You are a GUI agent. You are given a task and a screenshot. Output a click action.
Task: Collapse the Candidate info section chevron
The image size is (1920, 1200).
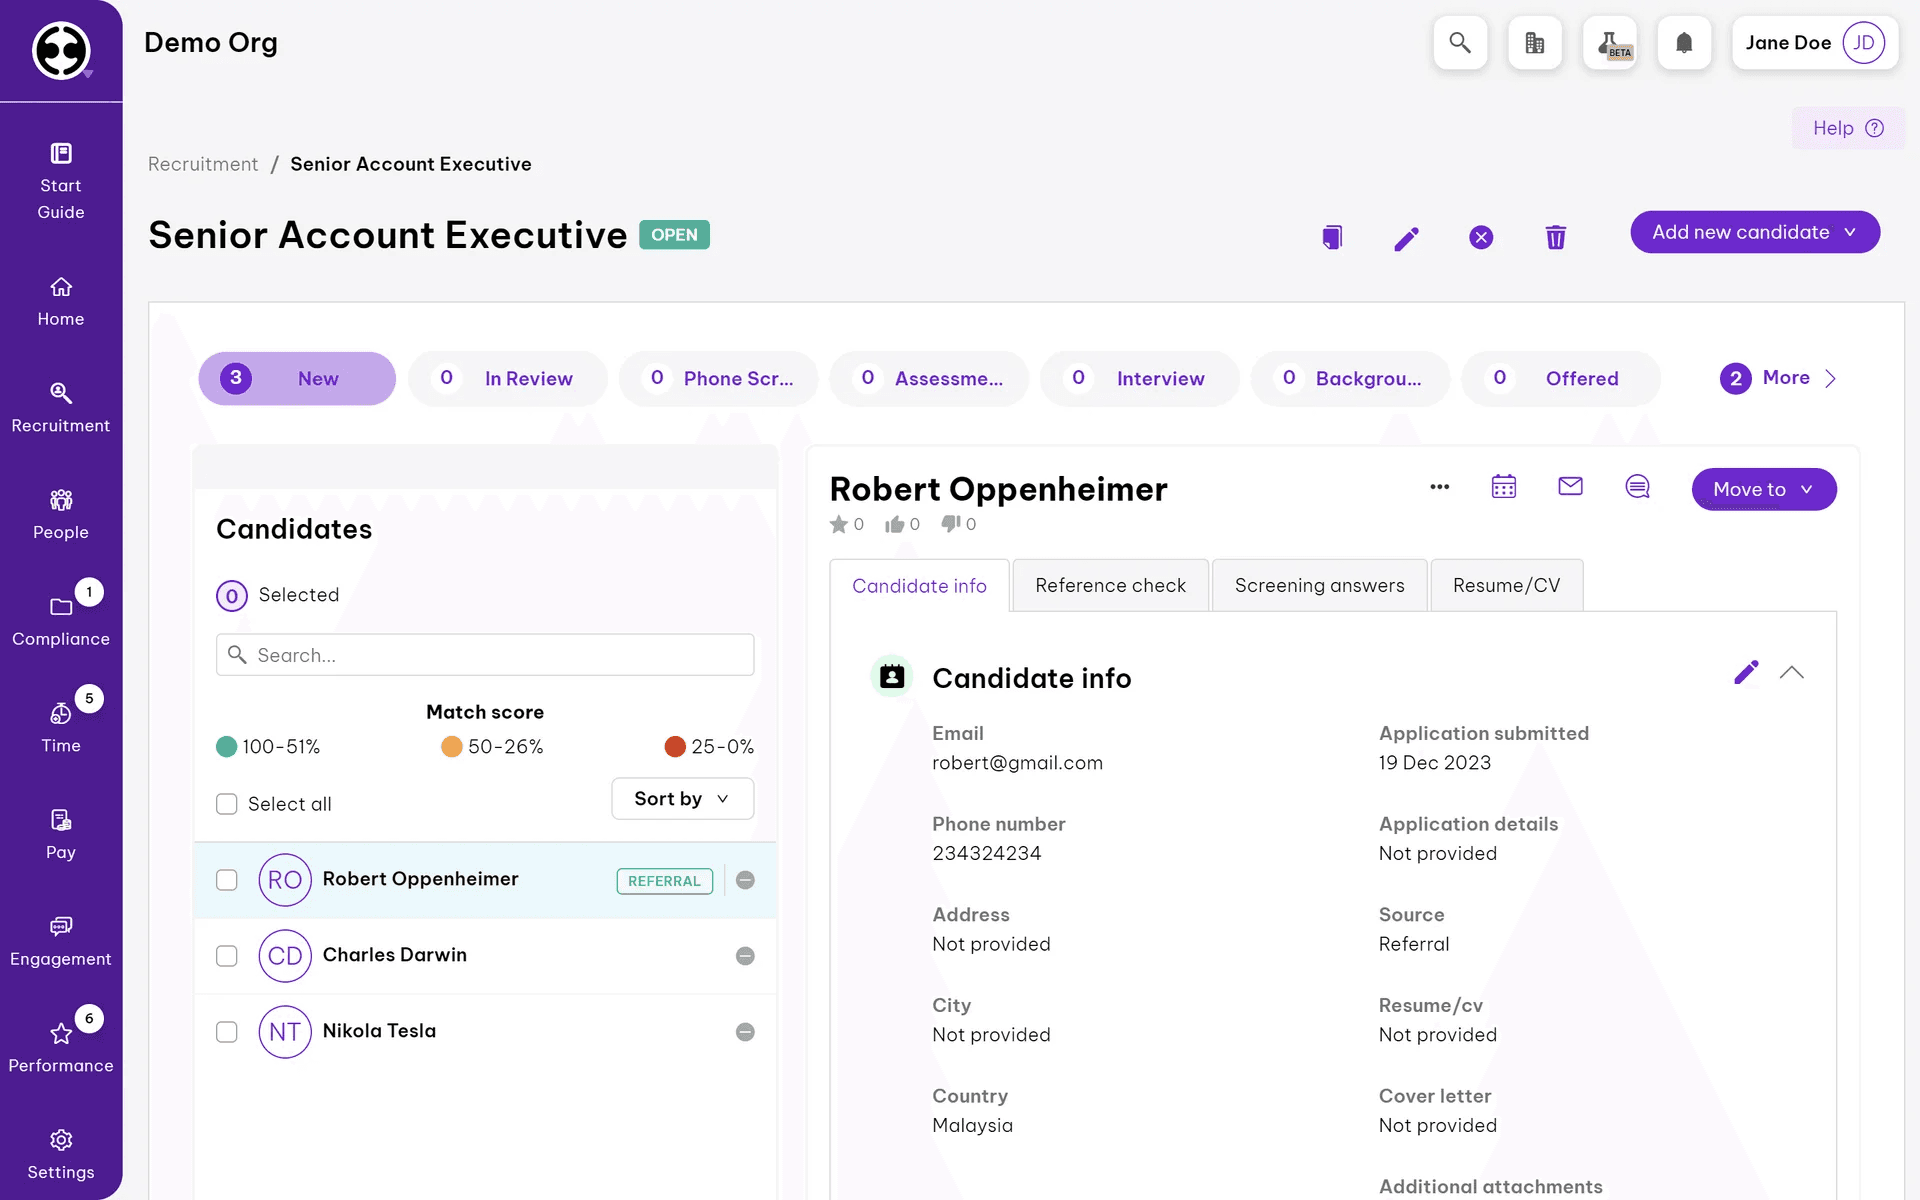point(1791,673)
